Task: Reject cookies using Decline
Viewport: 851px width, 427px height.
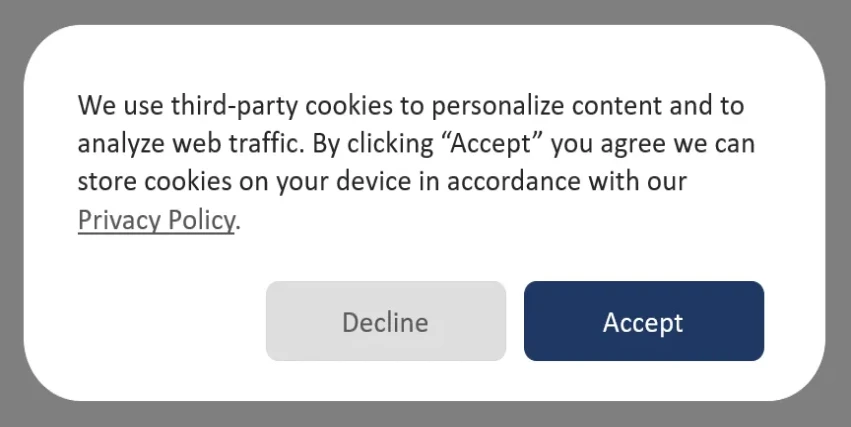Action: pyautogui.click(x=385, y=321)
